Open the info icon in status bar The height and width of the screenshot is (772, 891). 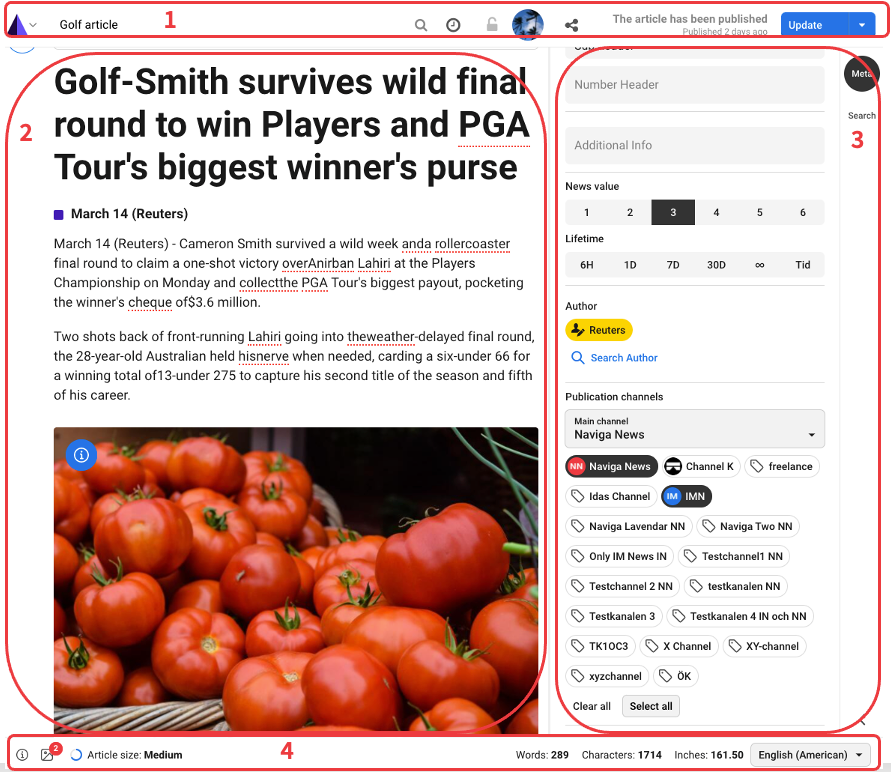click(22, 755)
